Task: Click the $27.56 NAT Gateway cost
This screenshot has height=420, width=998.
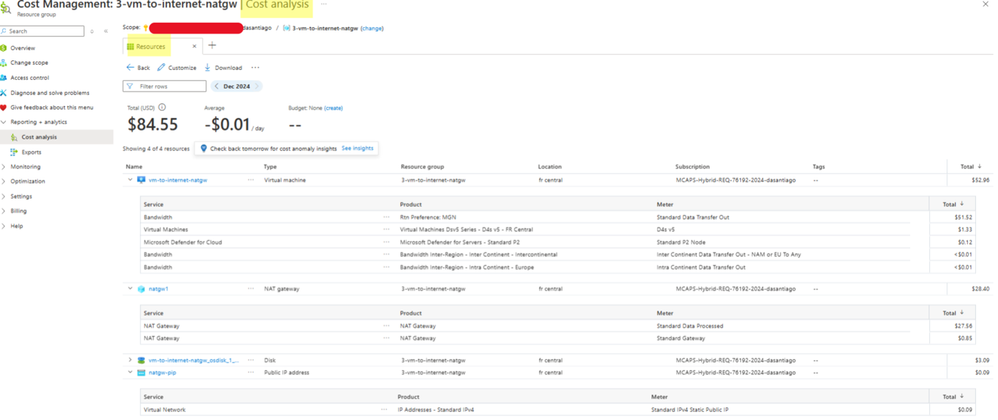Action: click(x=964, y=326)
